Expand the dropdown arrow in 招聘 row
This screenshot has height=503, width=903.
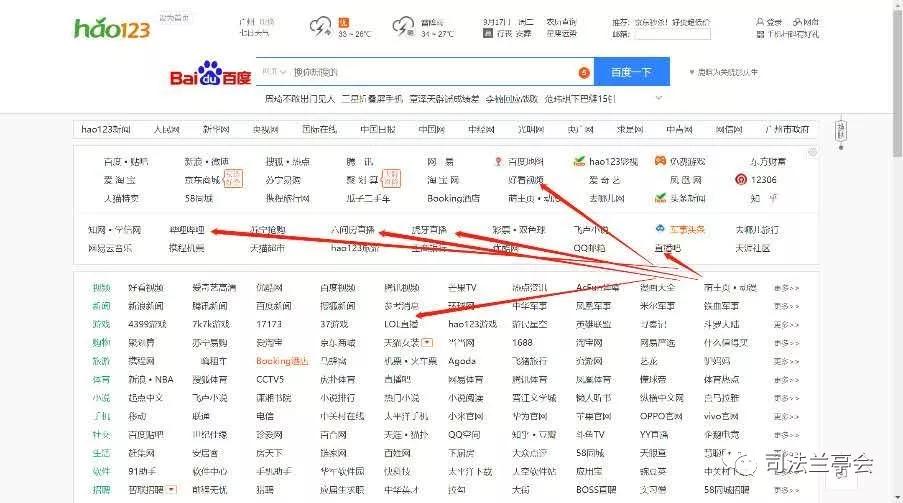point(172,490)
